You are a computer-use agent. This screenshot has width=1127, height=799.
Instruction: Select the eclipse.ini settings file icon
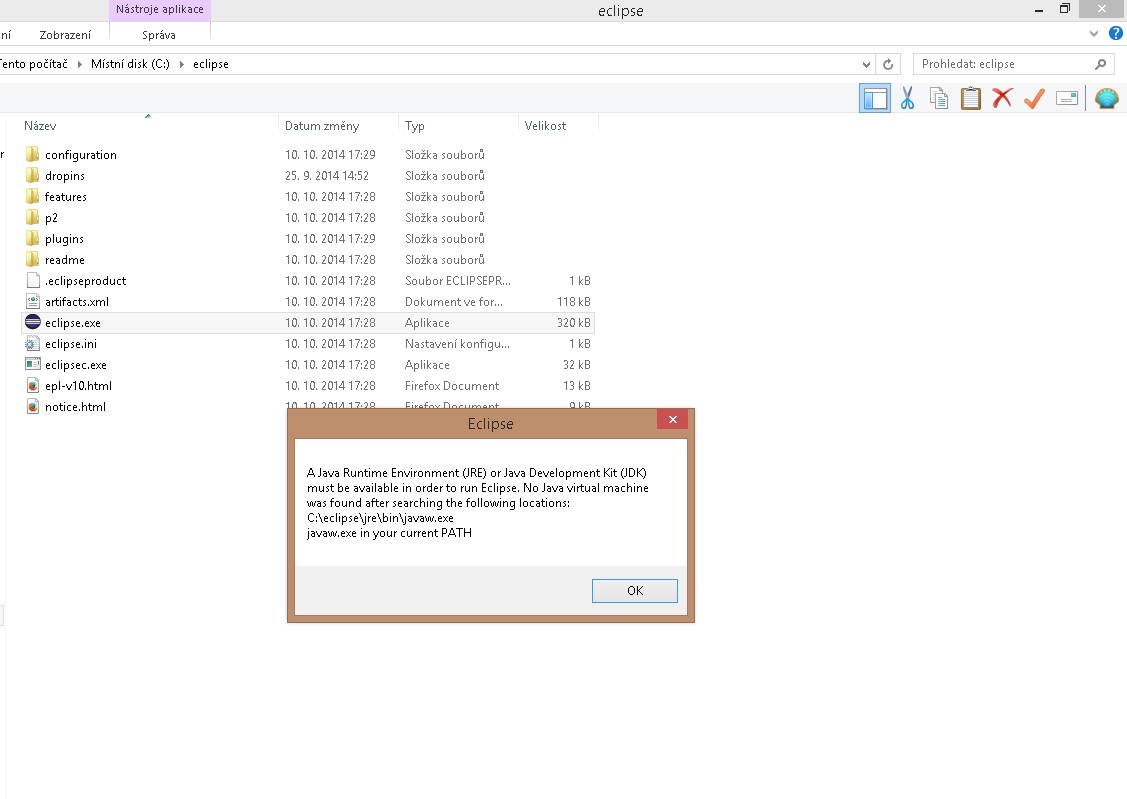click(32, 343)
